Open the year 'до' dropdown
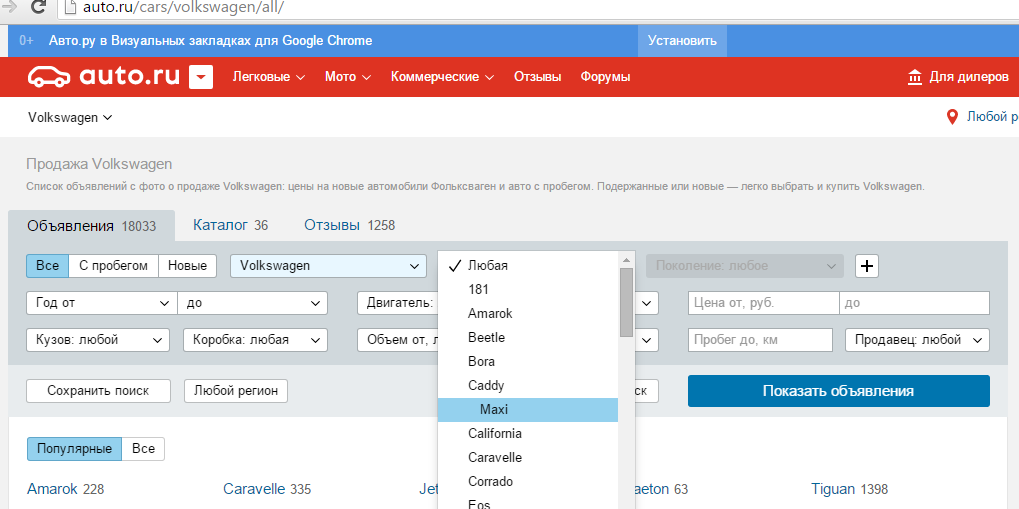The width and height of the screenshot is (1019, 509). [x=252, y=303]
